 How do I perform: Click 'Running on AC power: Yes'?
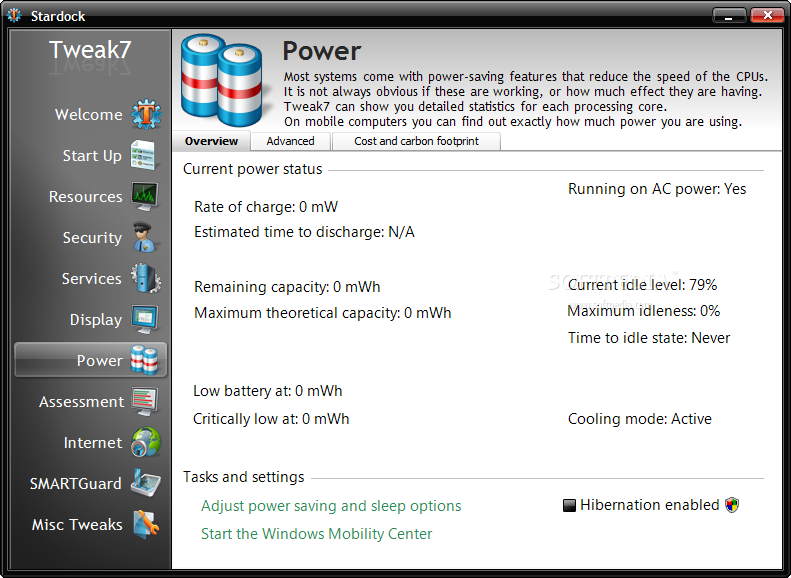coord(657,189)
